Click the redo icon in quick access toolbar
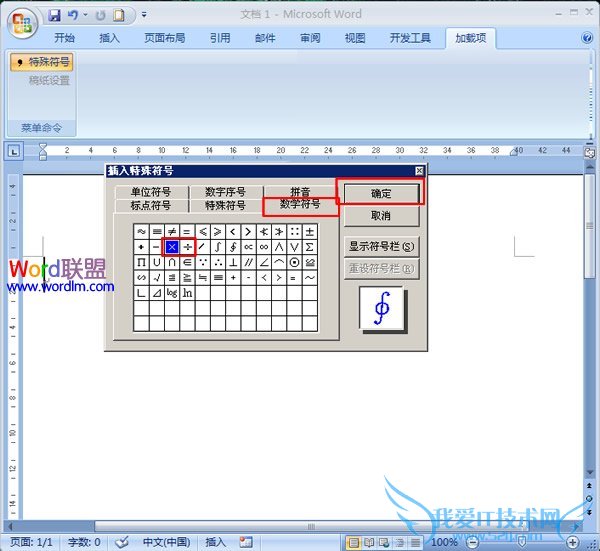 100,15
